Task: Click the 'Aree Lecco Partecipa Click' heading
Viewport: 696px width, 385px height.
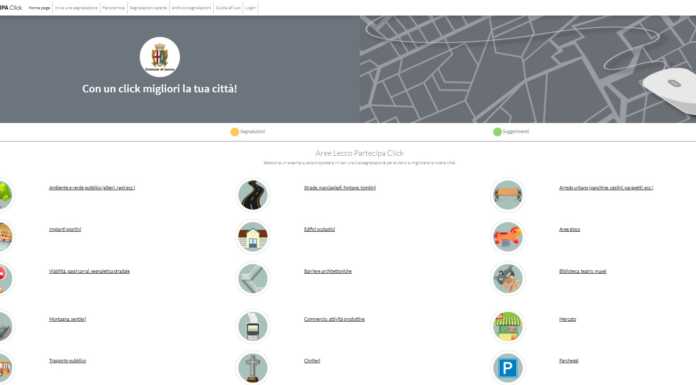Action: tap(359, 153)
